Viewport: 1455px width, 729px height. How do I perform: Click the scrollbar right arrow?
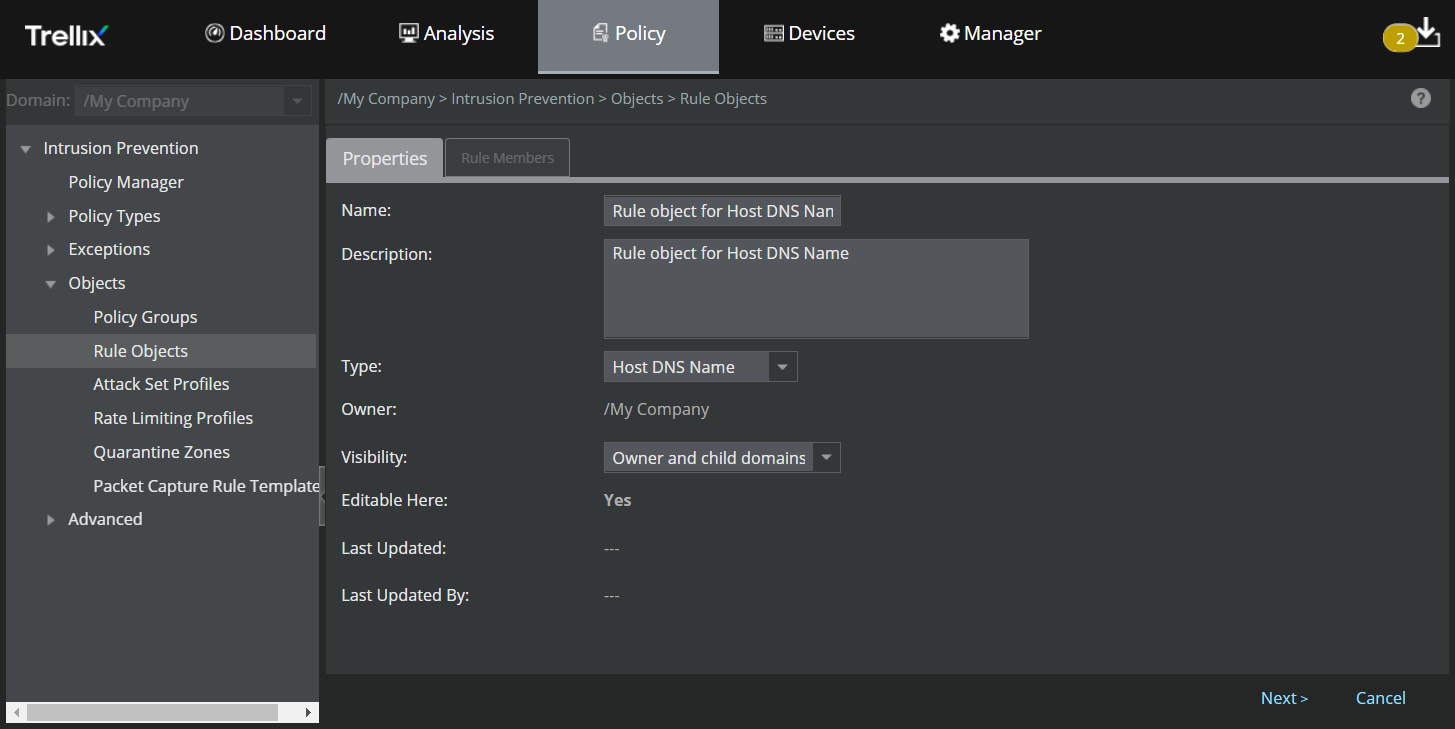pyautogui.click(x=309, y=712)
